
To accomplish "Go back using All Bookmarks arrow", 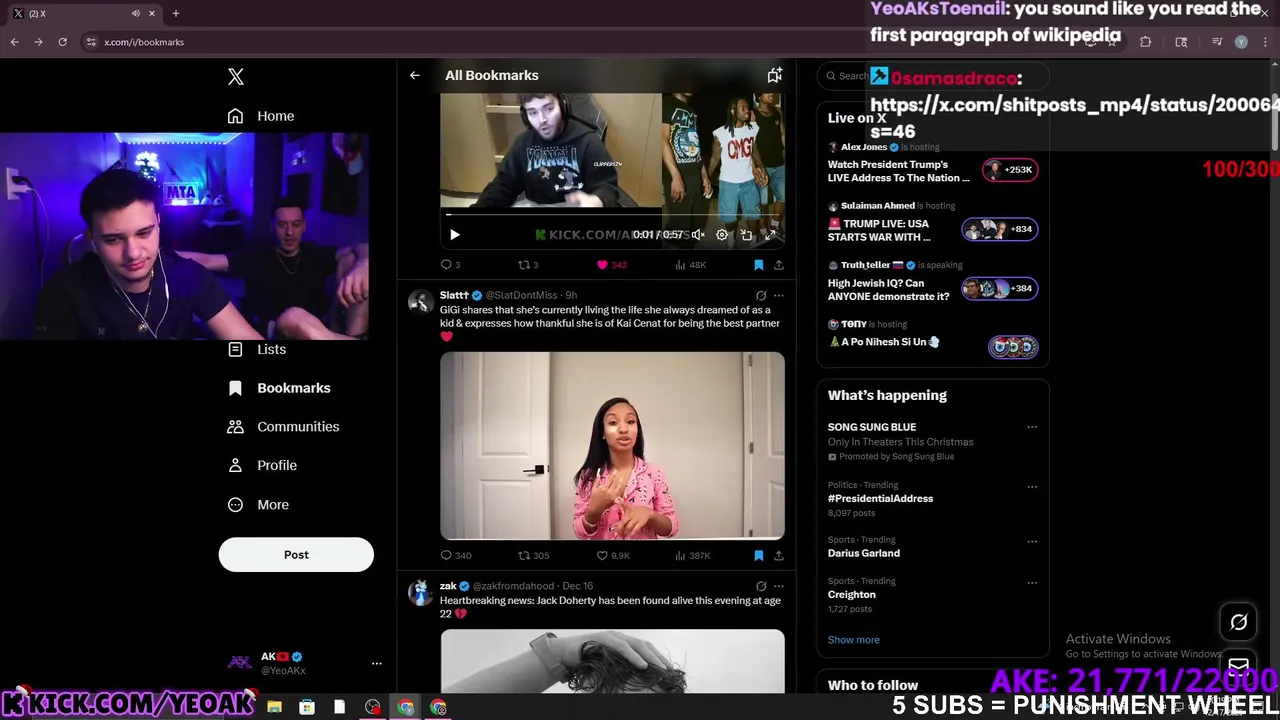I will tap(414, 75).
